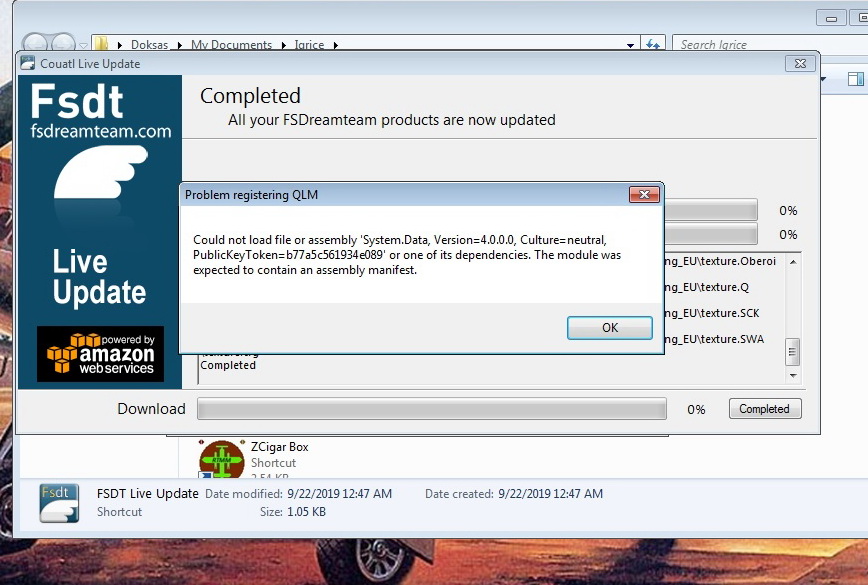The width and height of the screenshot is (868, 585).
Task: Click the texture.SWA log entry
Action: [715, 339]
